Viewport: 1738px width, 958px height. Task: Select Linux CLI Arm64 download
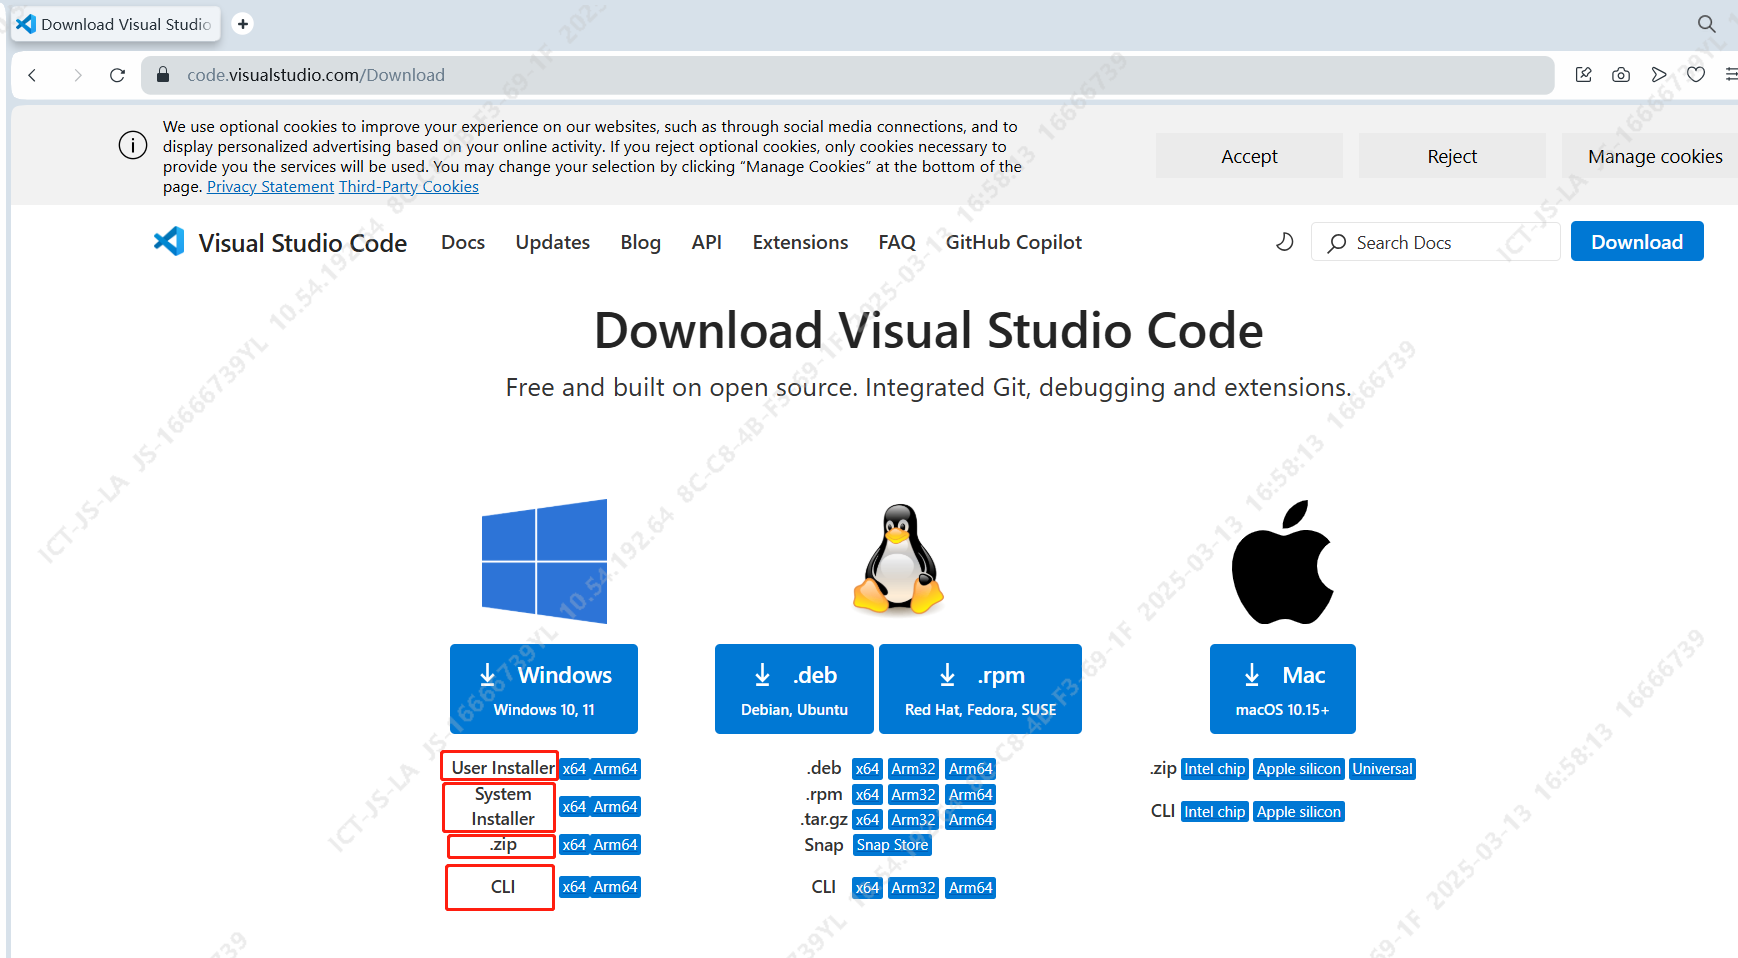click(970, 888)
